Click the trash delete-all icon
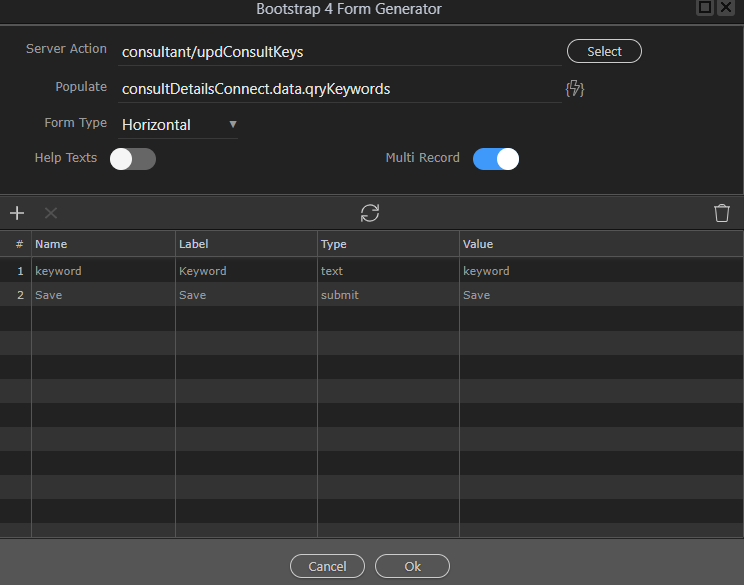Viewport: 744px width, 585px height. tap(722, 213)
